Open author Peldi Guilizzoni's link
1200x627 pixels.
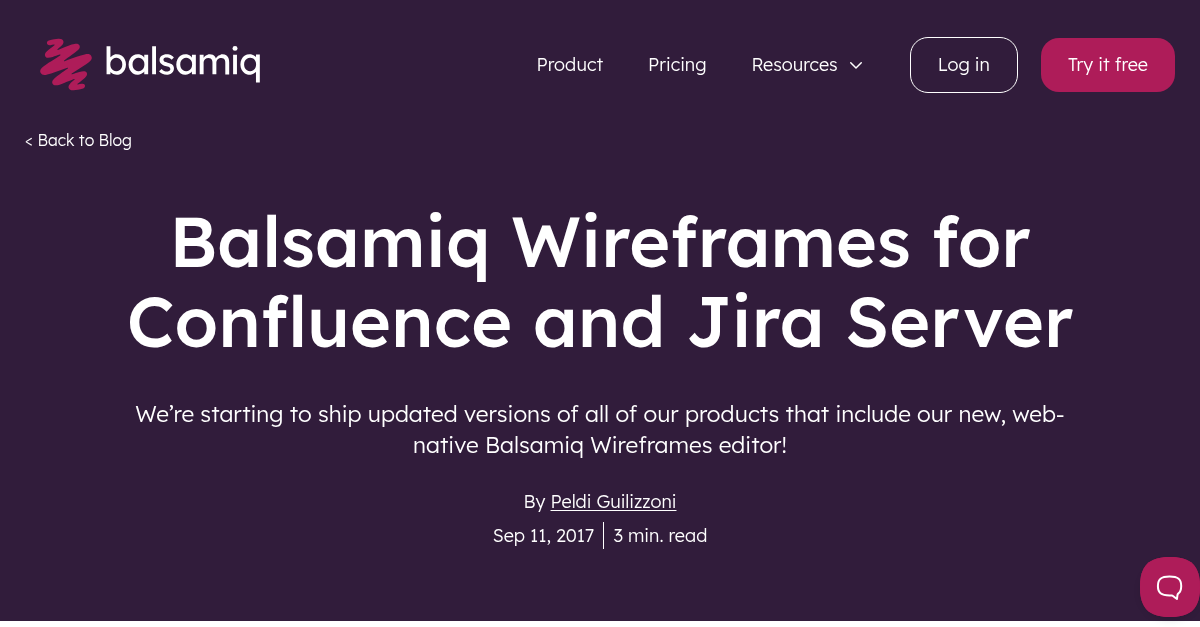[613, 501]
